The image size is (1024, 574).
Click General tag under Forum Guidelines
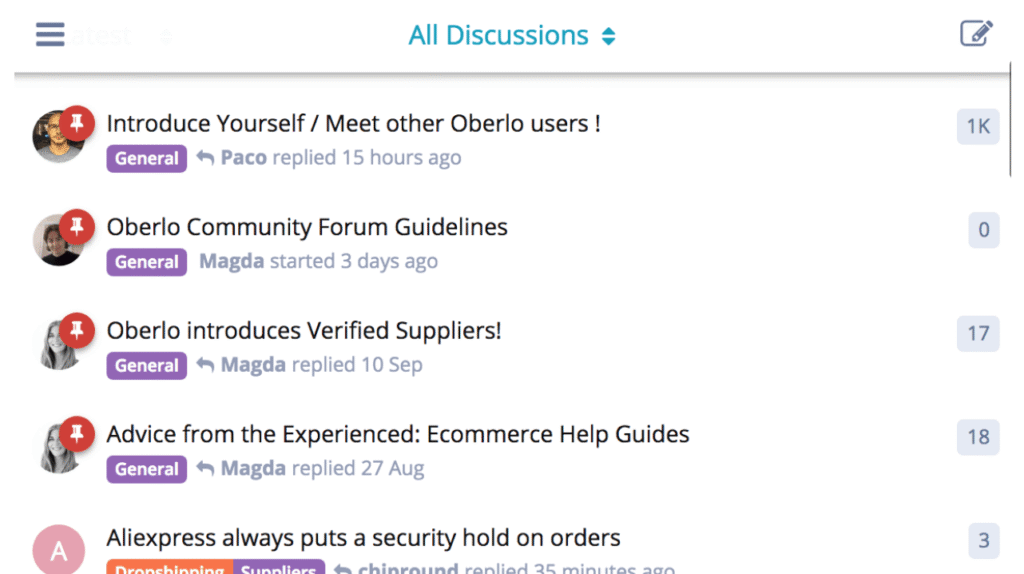tap(147, 262)
